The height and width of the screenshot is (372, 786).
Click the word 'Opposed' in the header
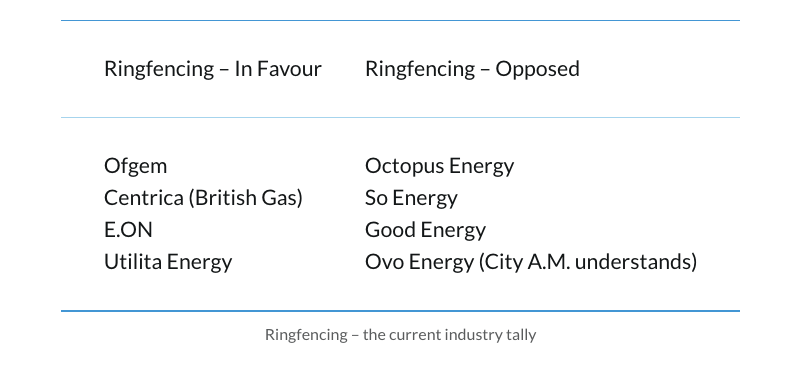pyautogui.click(x=537, y=69)
